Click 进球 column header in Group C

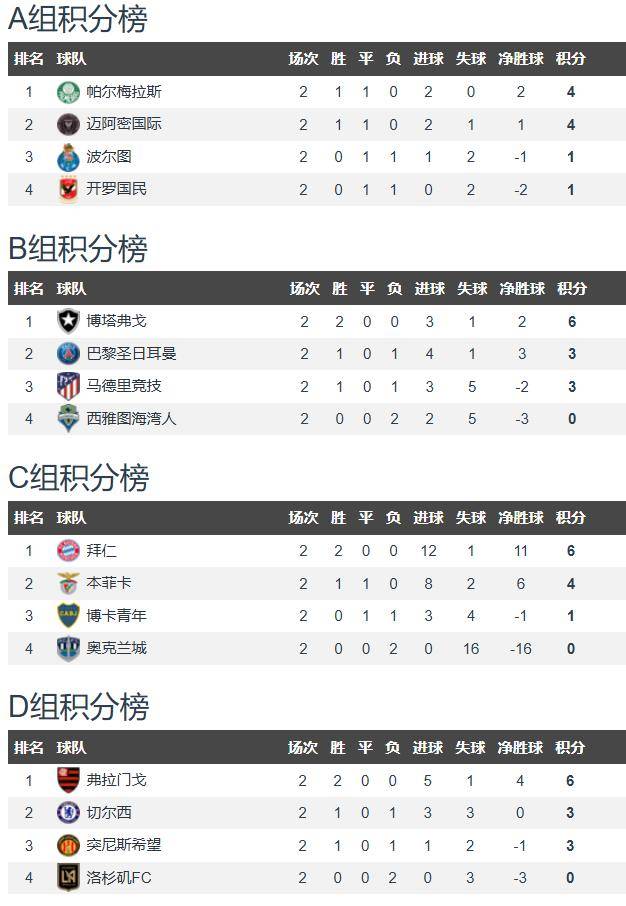tap(428, 518)
